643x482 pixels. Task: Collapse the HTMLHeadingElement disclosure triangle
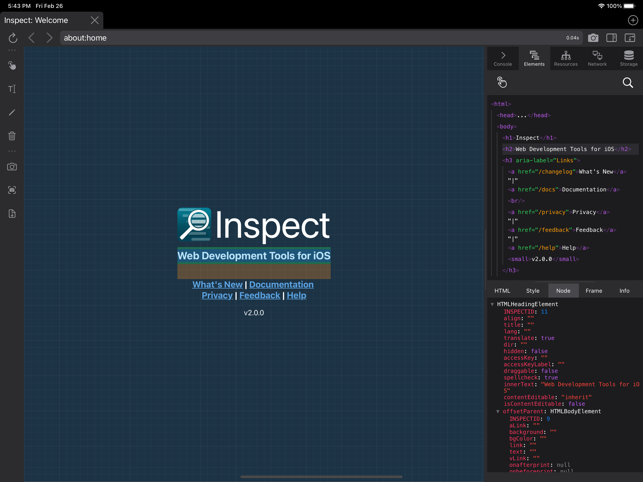492,304
